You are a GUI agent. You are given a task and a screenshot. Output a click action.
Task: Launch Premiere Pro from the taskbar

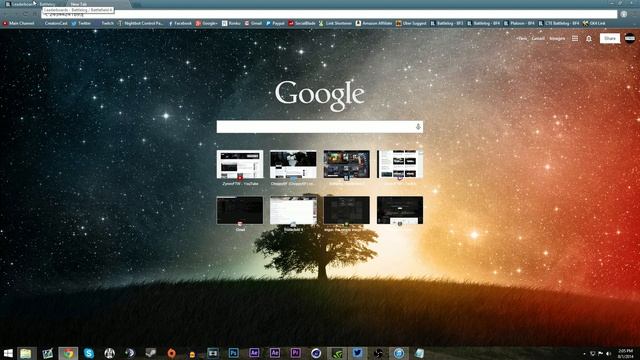296,353
